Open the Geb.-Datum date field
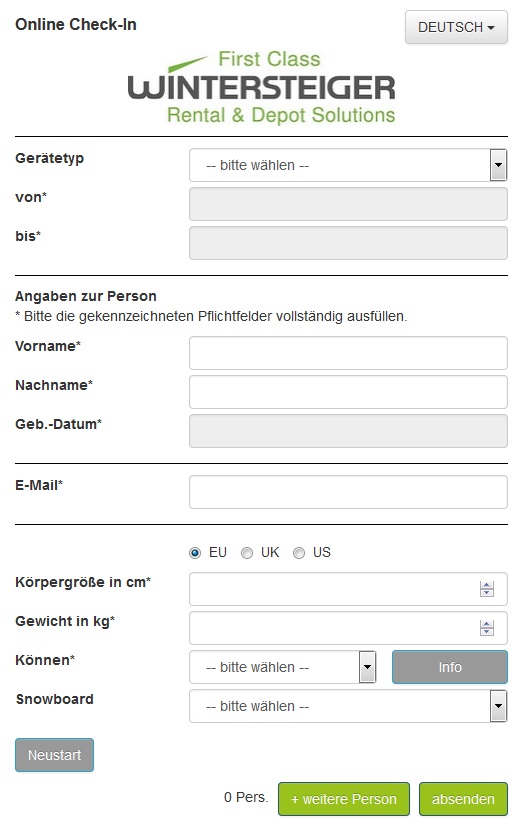Screen dimensions: 521x827 point(348,431)
